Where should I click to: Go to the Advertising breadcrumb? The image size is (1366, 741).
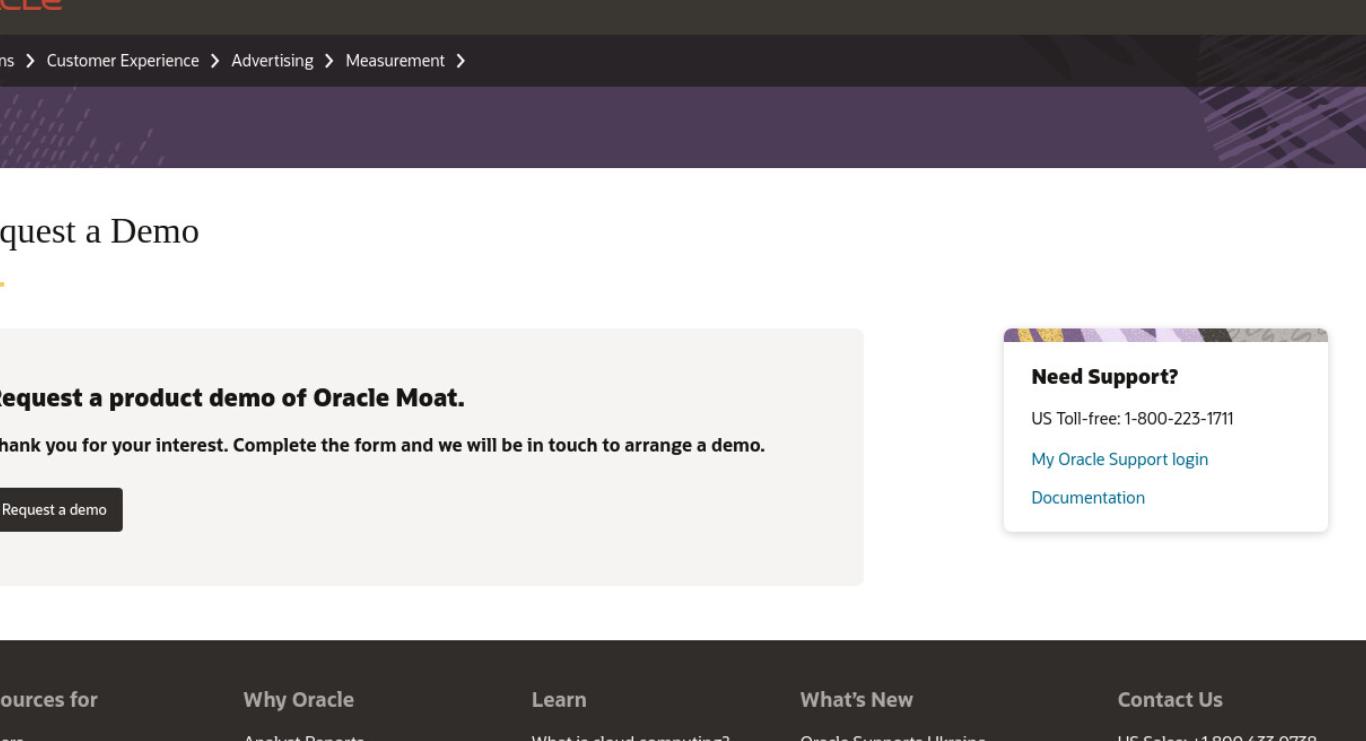272,61
